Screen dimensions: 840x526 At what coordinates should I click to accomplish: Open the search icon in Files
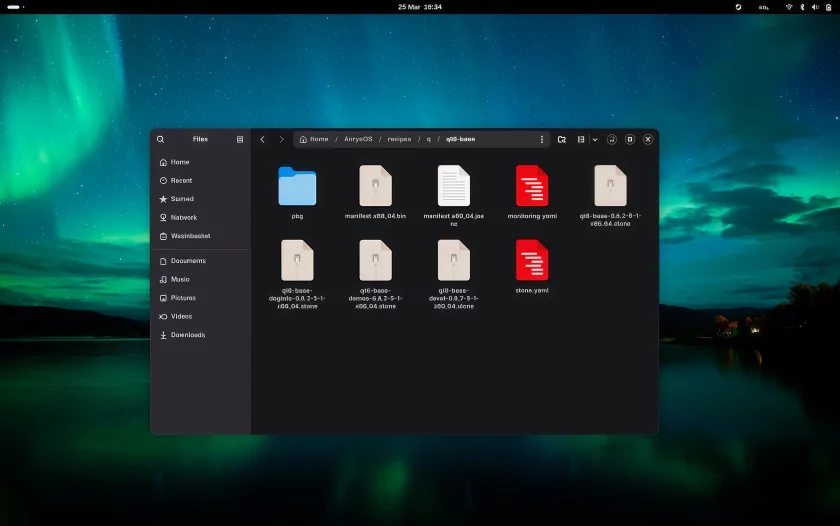click(160, 139)
